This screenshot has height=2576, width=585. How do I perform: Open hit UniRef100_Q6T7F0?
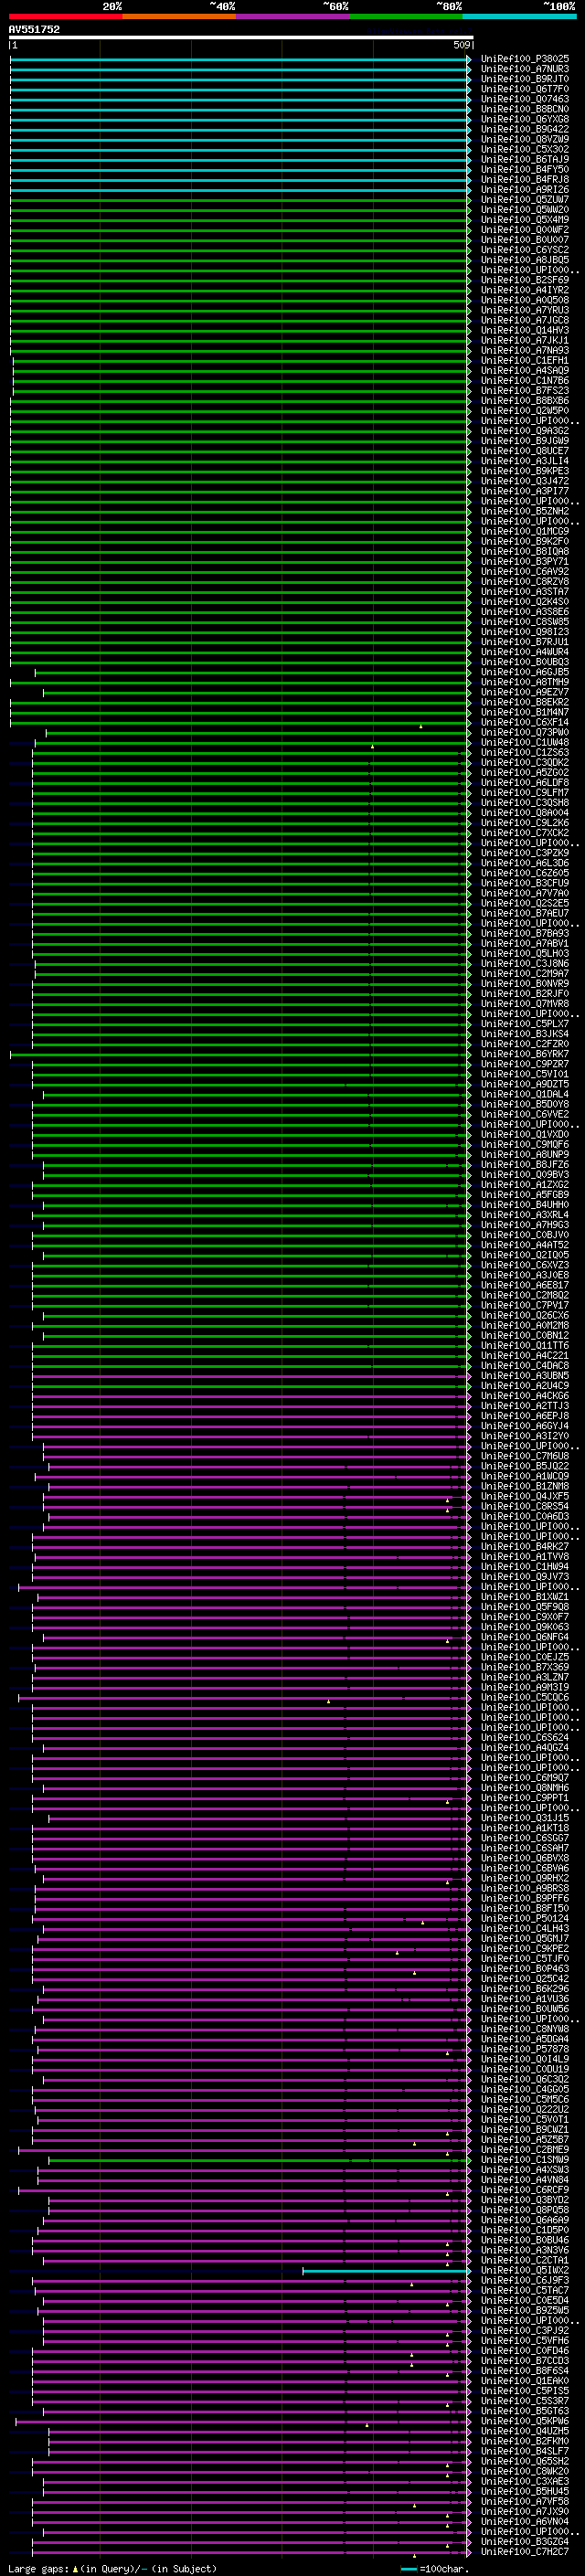click(525, 89)
